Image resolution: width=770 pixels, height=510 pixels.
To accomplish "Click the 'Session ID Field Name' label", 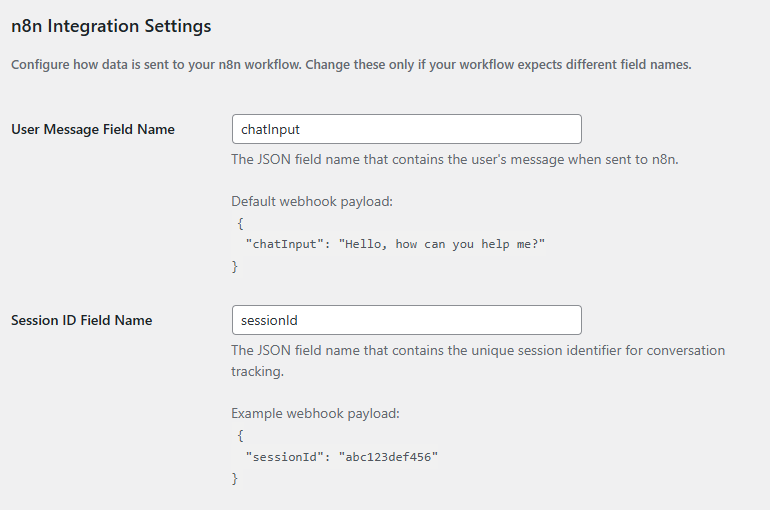I will pyautogui.click(x=82, y=320).
